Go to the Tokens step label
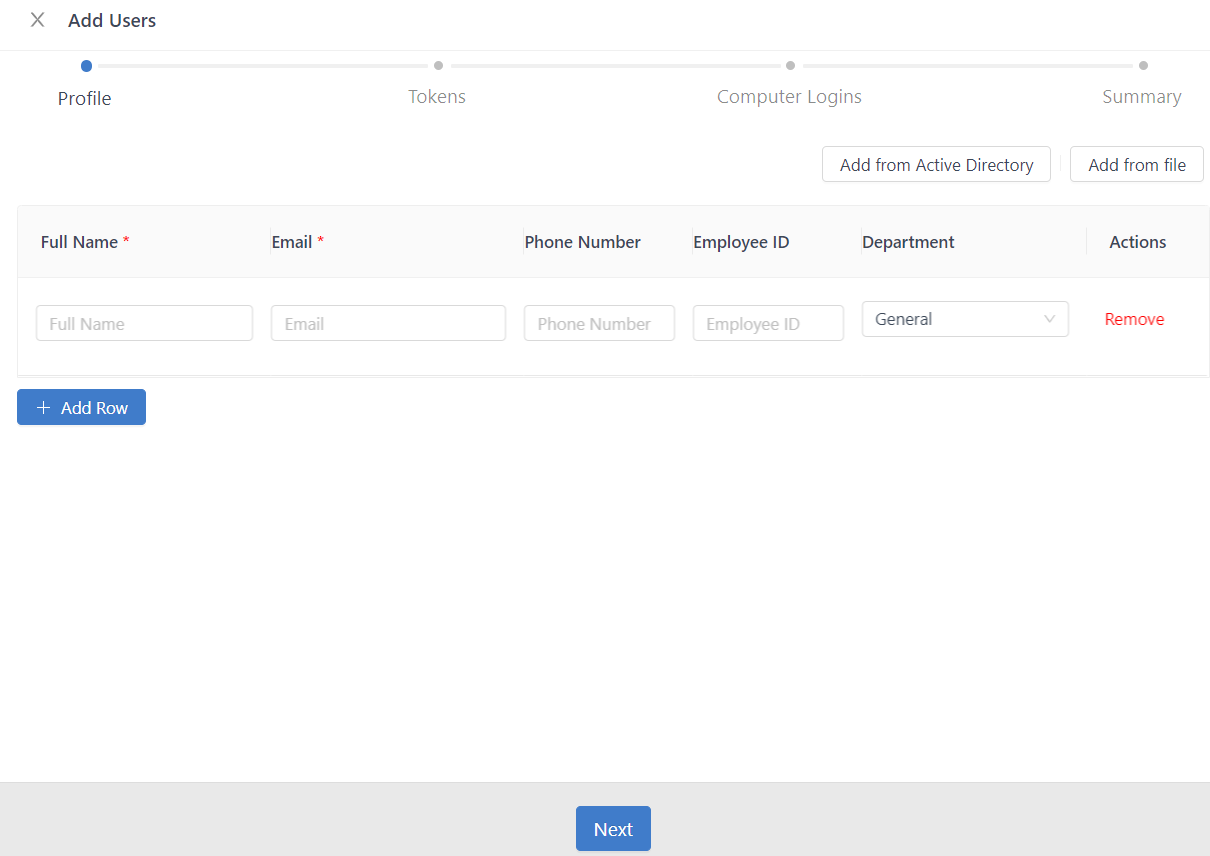 point(437,97)
